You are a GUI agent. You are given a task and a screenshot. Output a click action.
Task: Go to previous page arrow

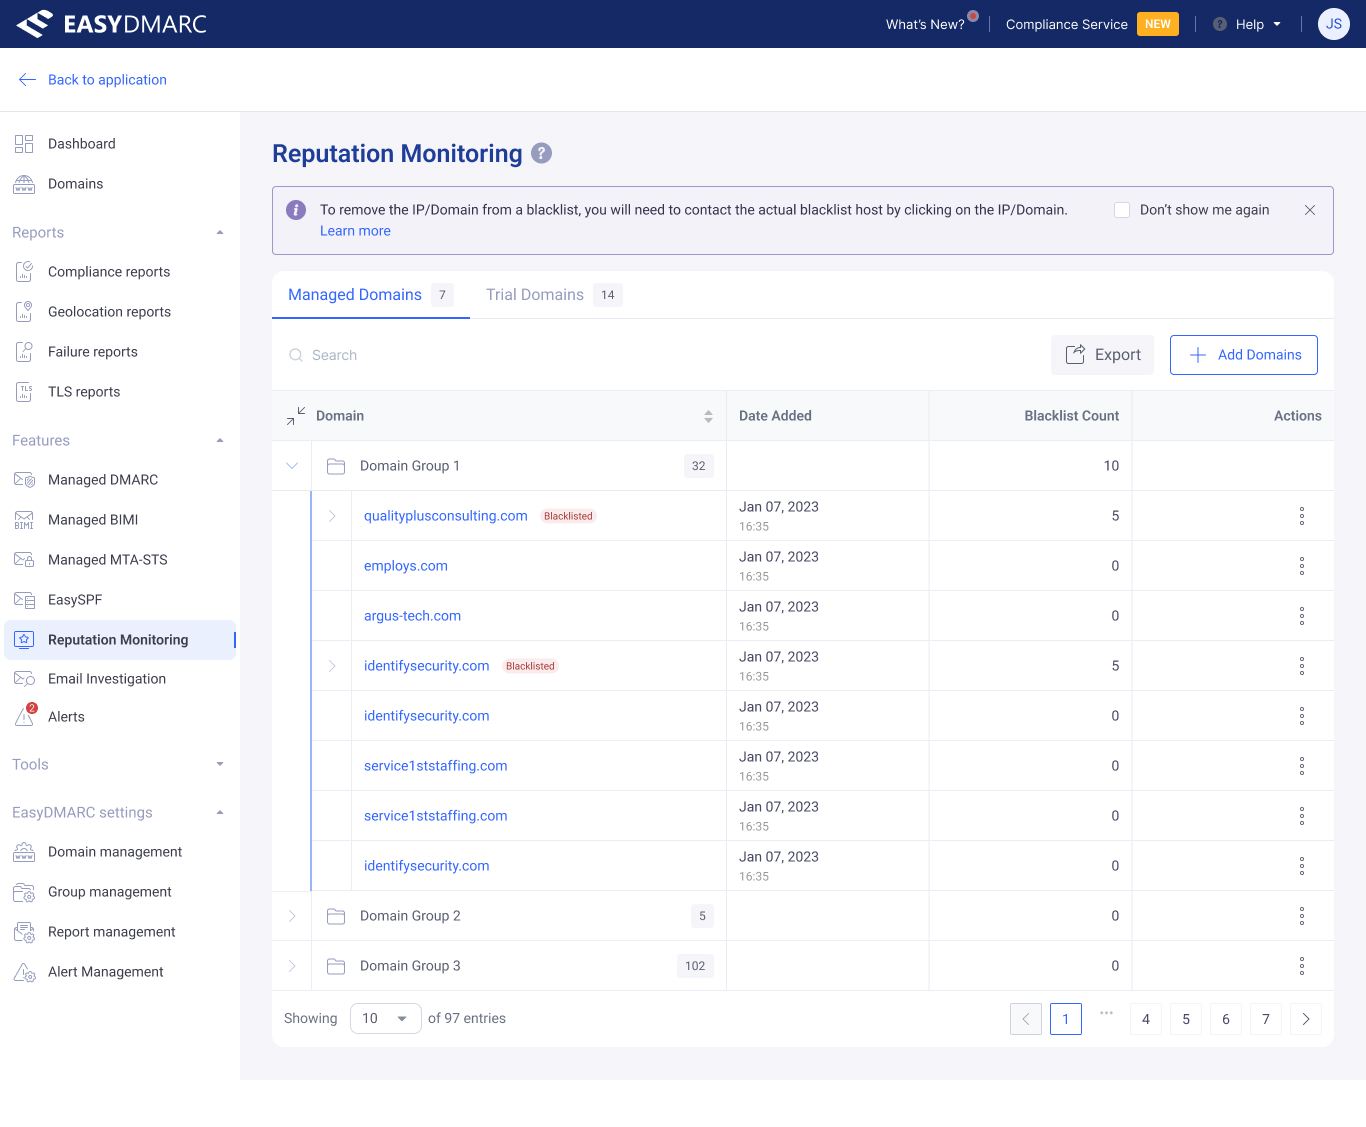pyautogui.click(x=1026, y=1019)
